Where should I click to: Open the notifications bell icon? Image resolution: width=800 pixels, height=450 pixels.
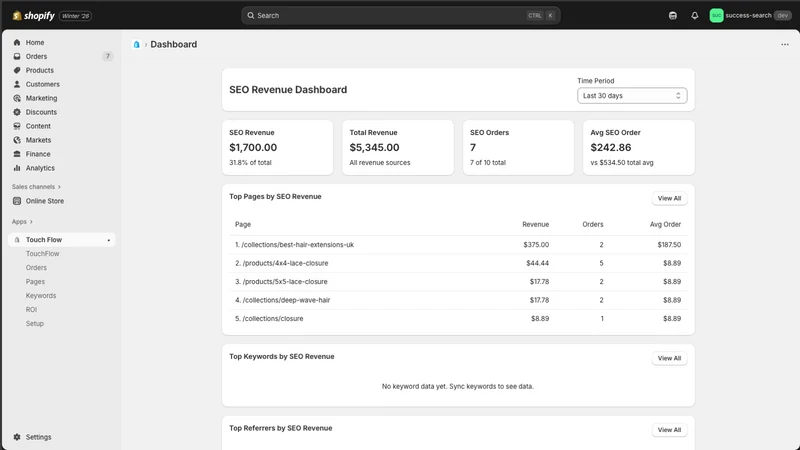[x=694, y=15]
